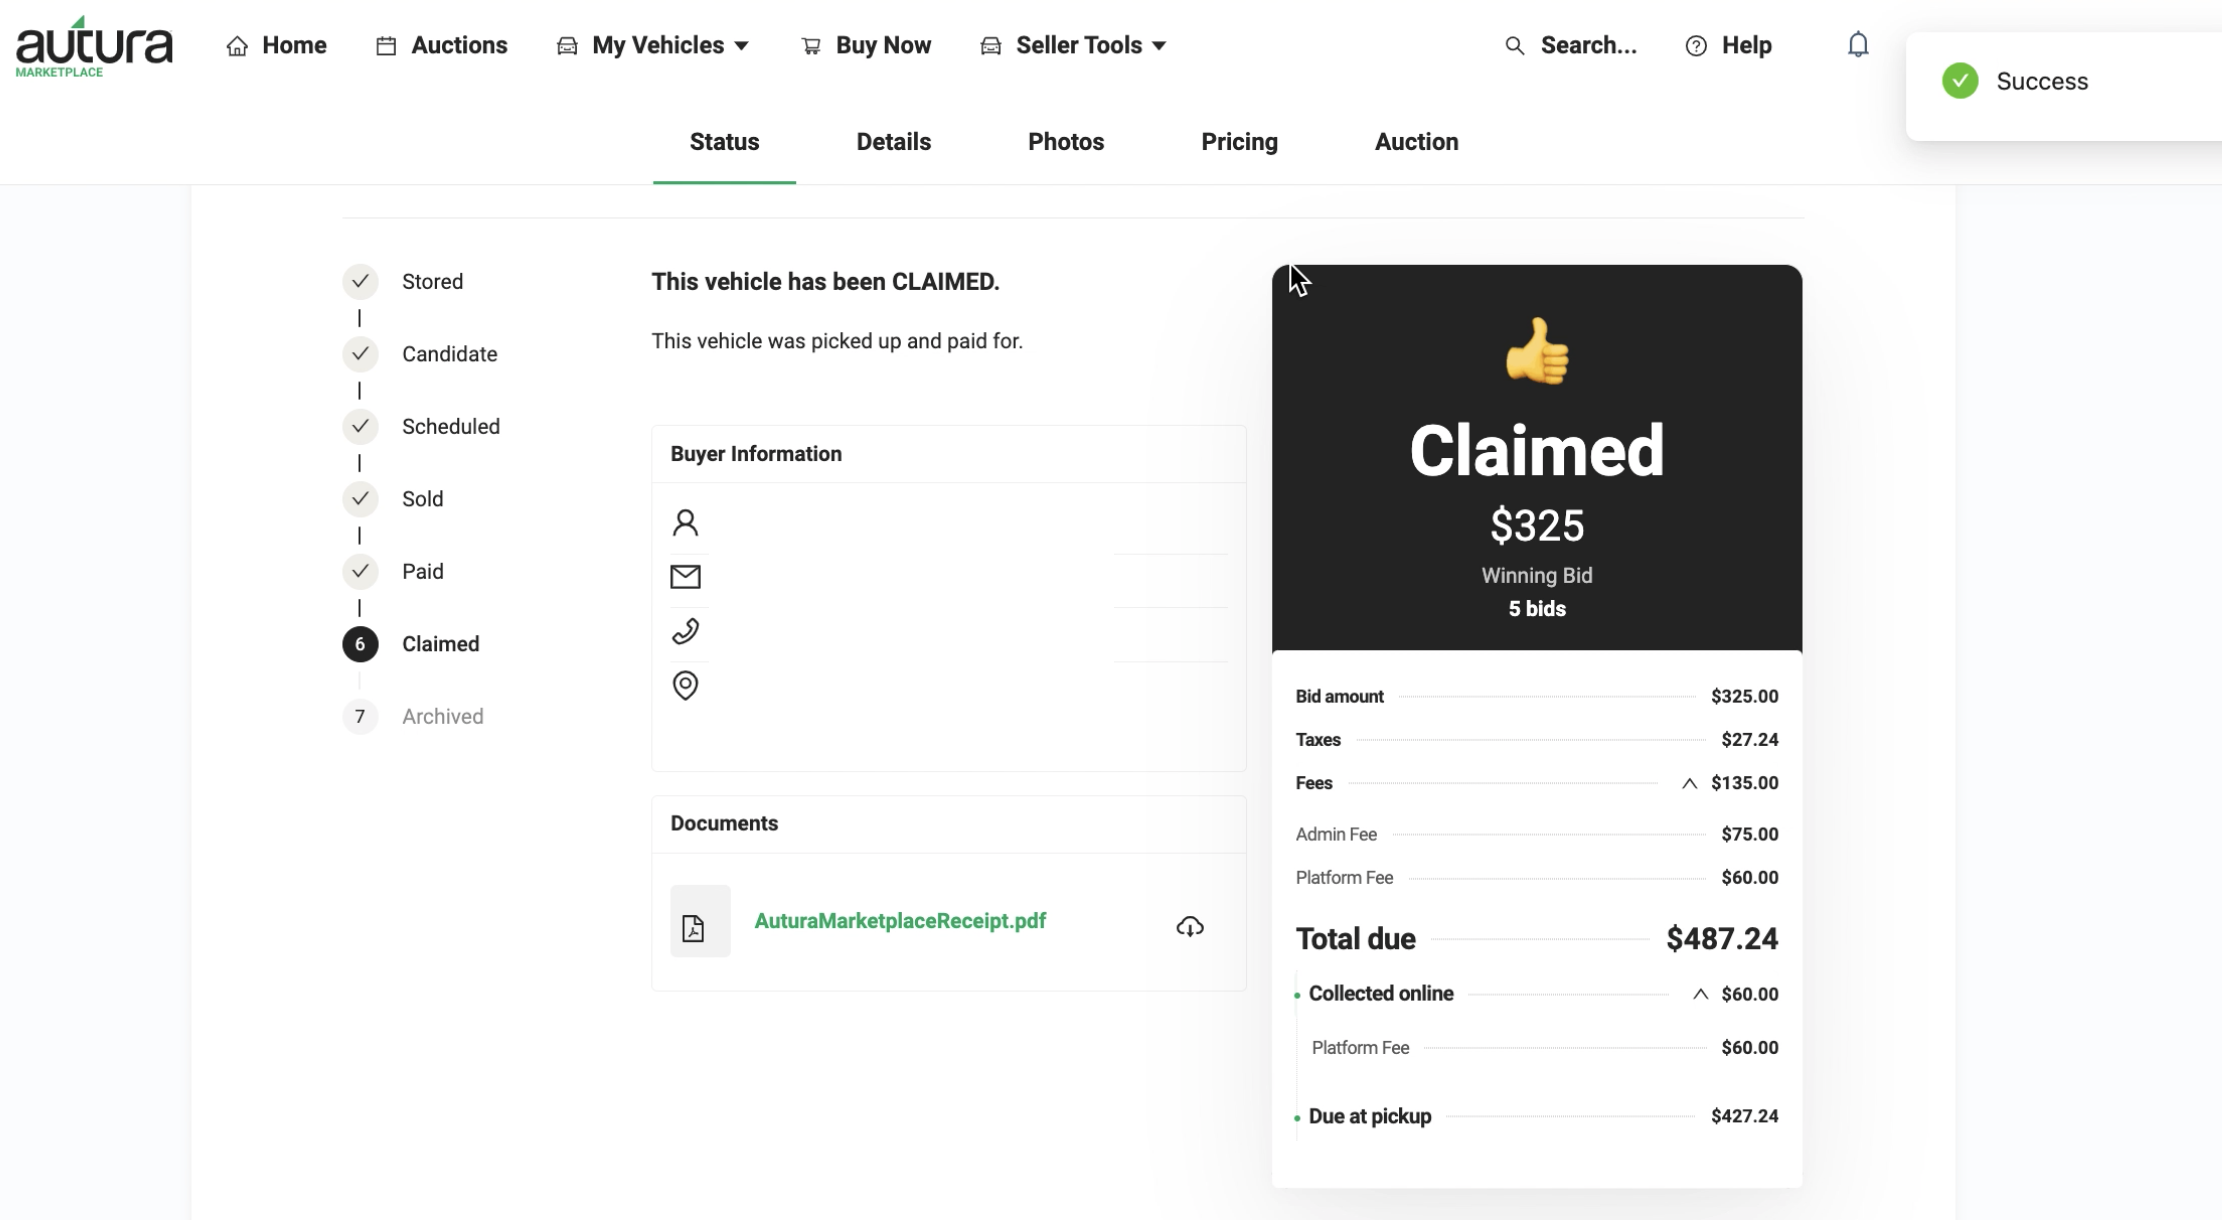Viewport: 2222px width, 1220px height.
Task: Select the Sold step checkmark
Action: point(360,499)
